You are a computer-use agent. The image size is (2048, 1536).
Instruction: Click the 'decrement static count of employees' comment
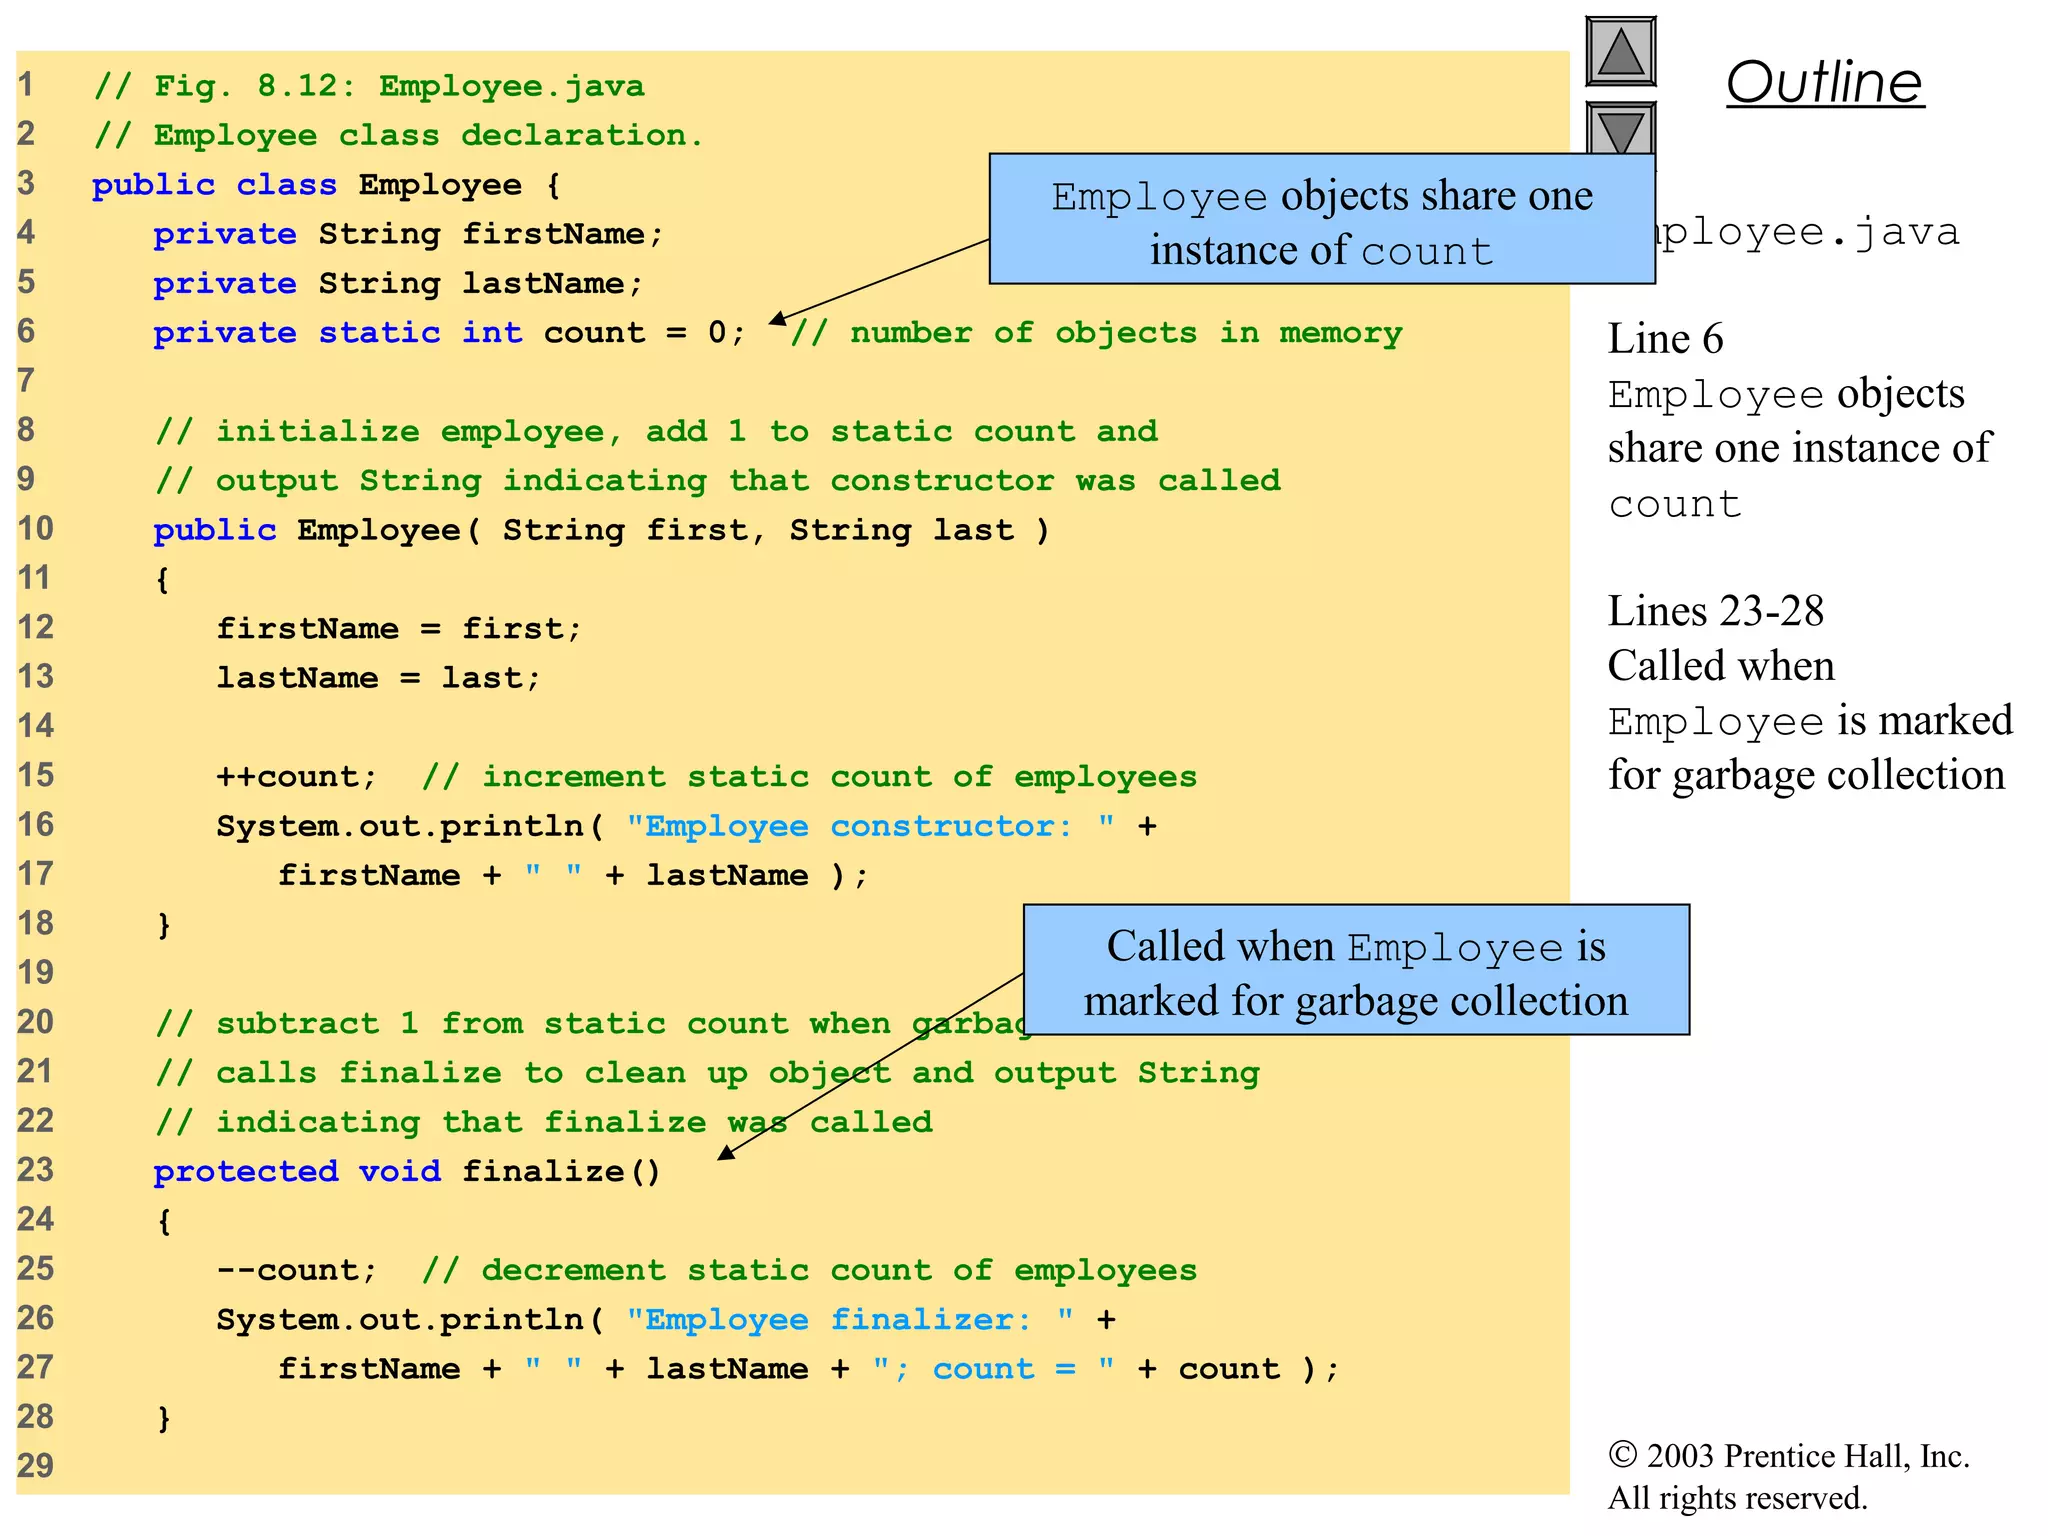pos(809,1271)
